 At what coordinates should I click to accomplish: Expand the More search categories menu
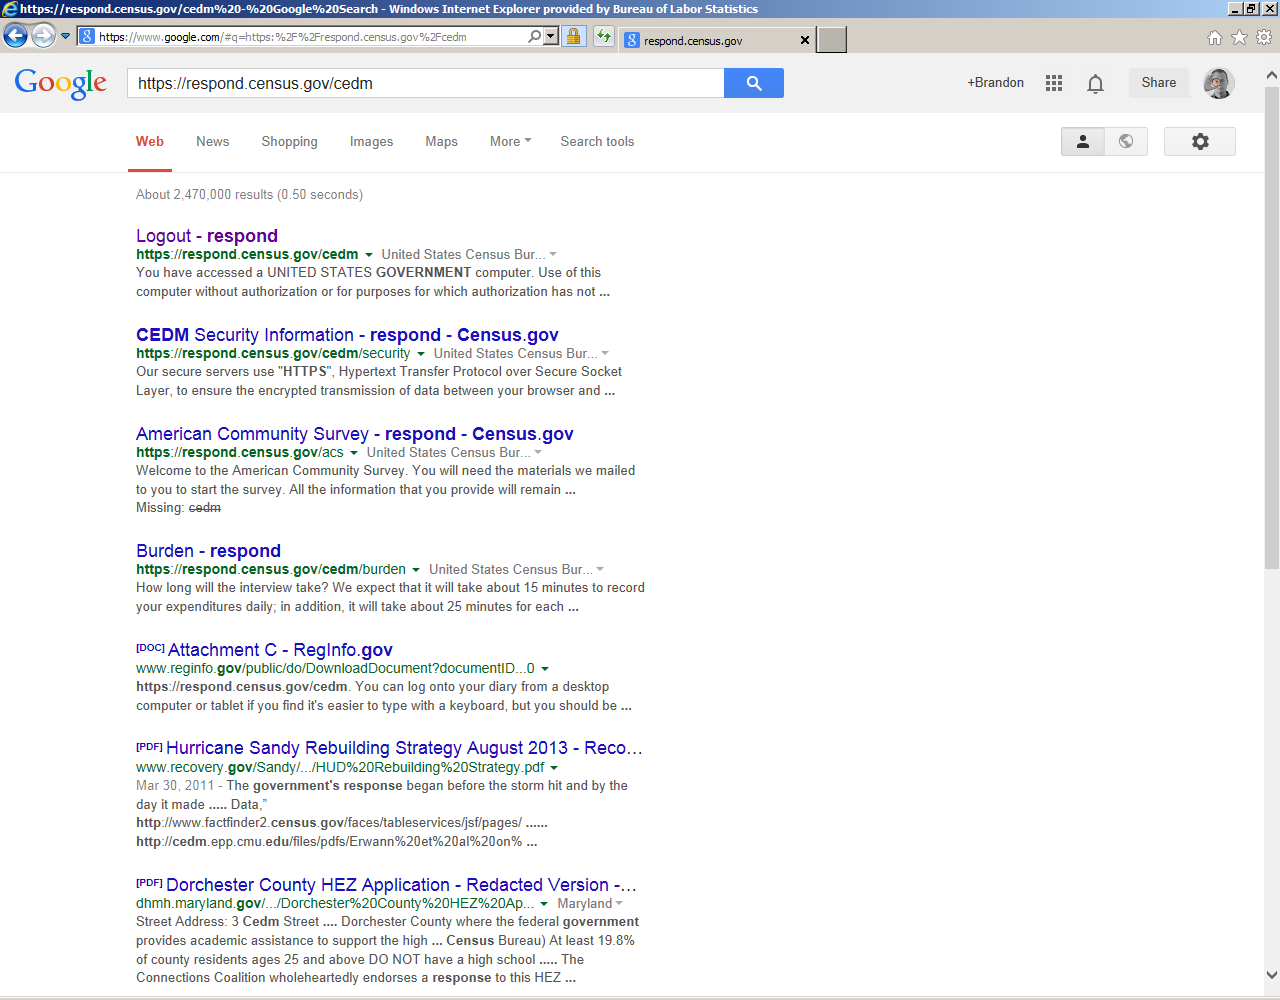click(510, 142)
